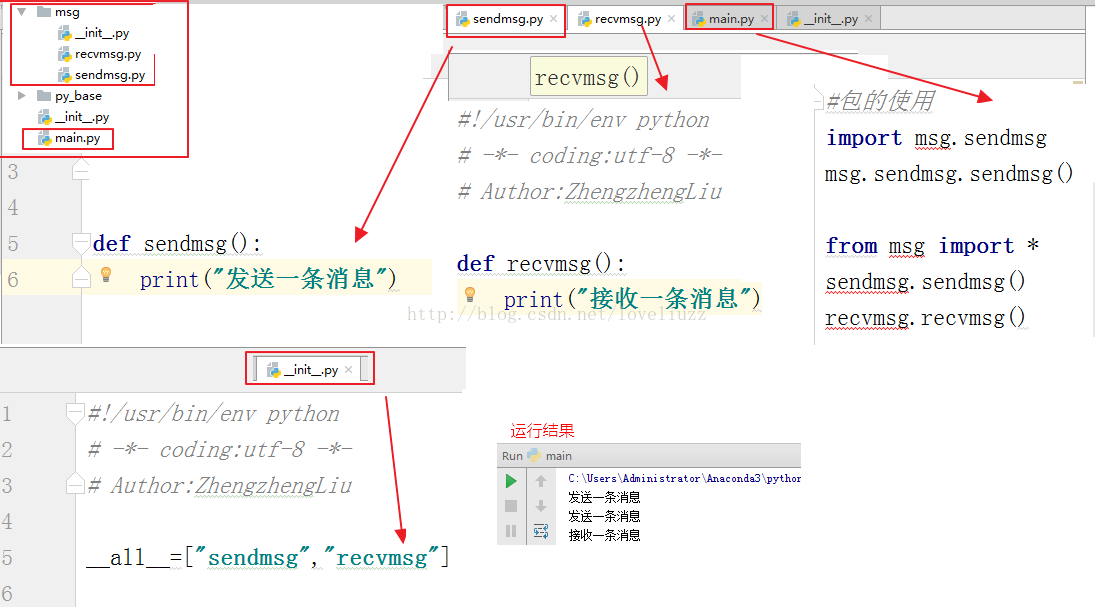The width and height of the screenshot is (1095, 607).
Task: Click the msg folder icon
Action: [x=44, y=11]
